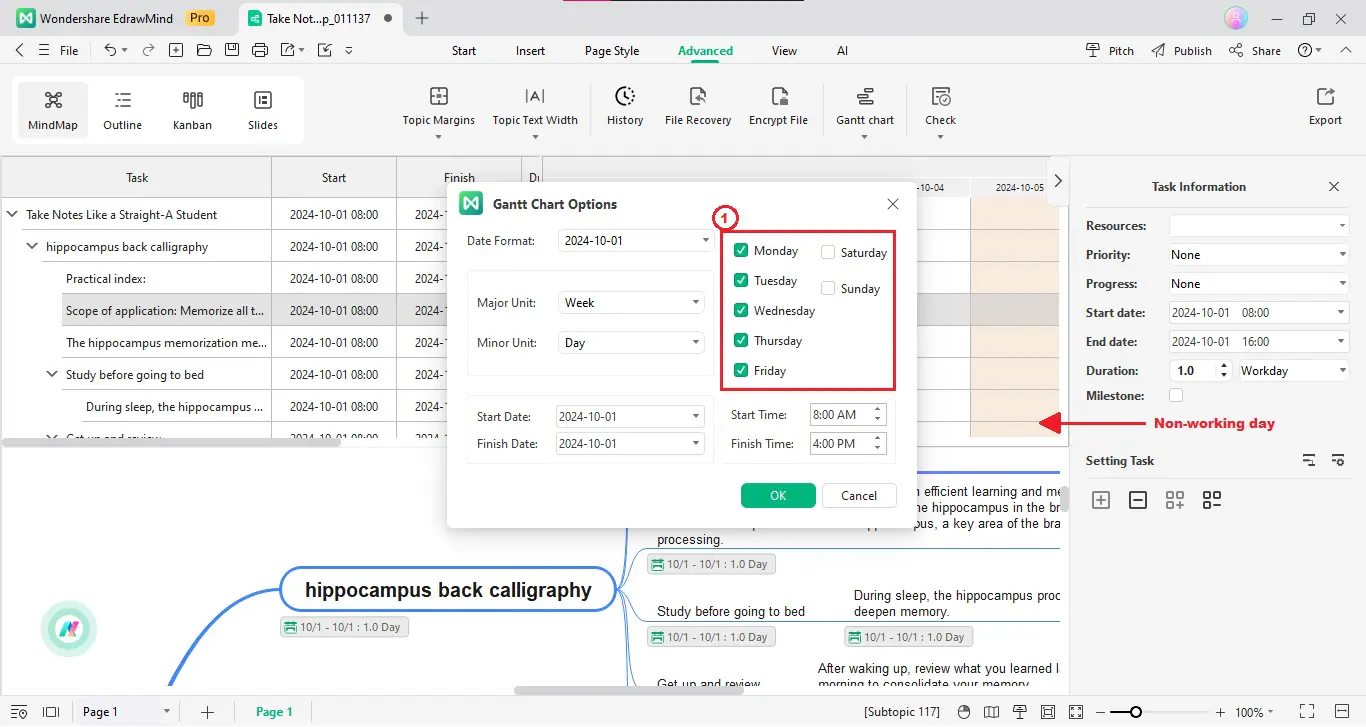Open the Workday duration unit dropdown

[1294, 370]
